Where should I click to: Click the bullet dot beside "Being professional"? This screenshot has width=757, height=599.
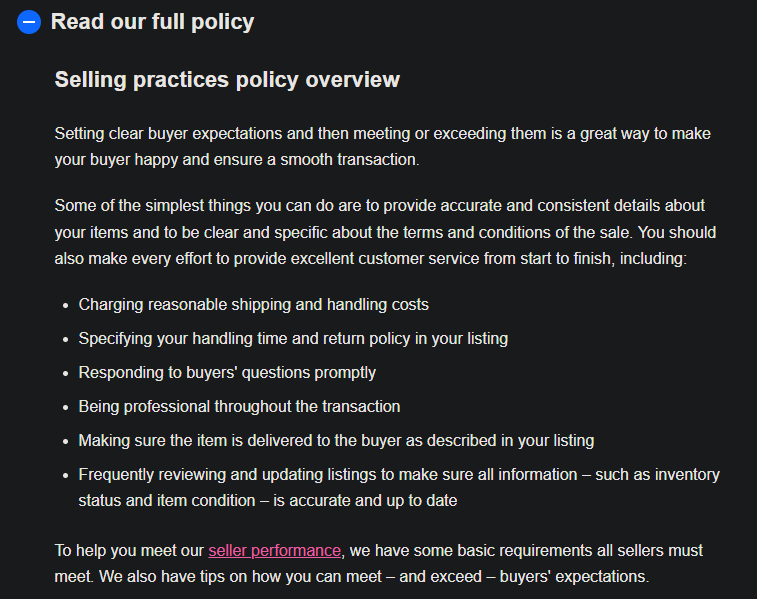click(66, 407)
